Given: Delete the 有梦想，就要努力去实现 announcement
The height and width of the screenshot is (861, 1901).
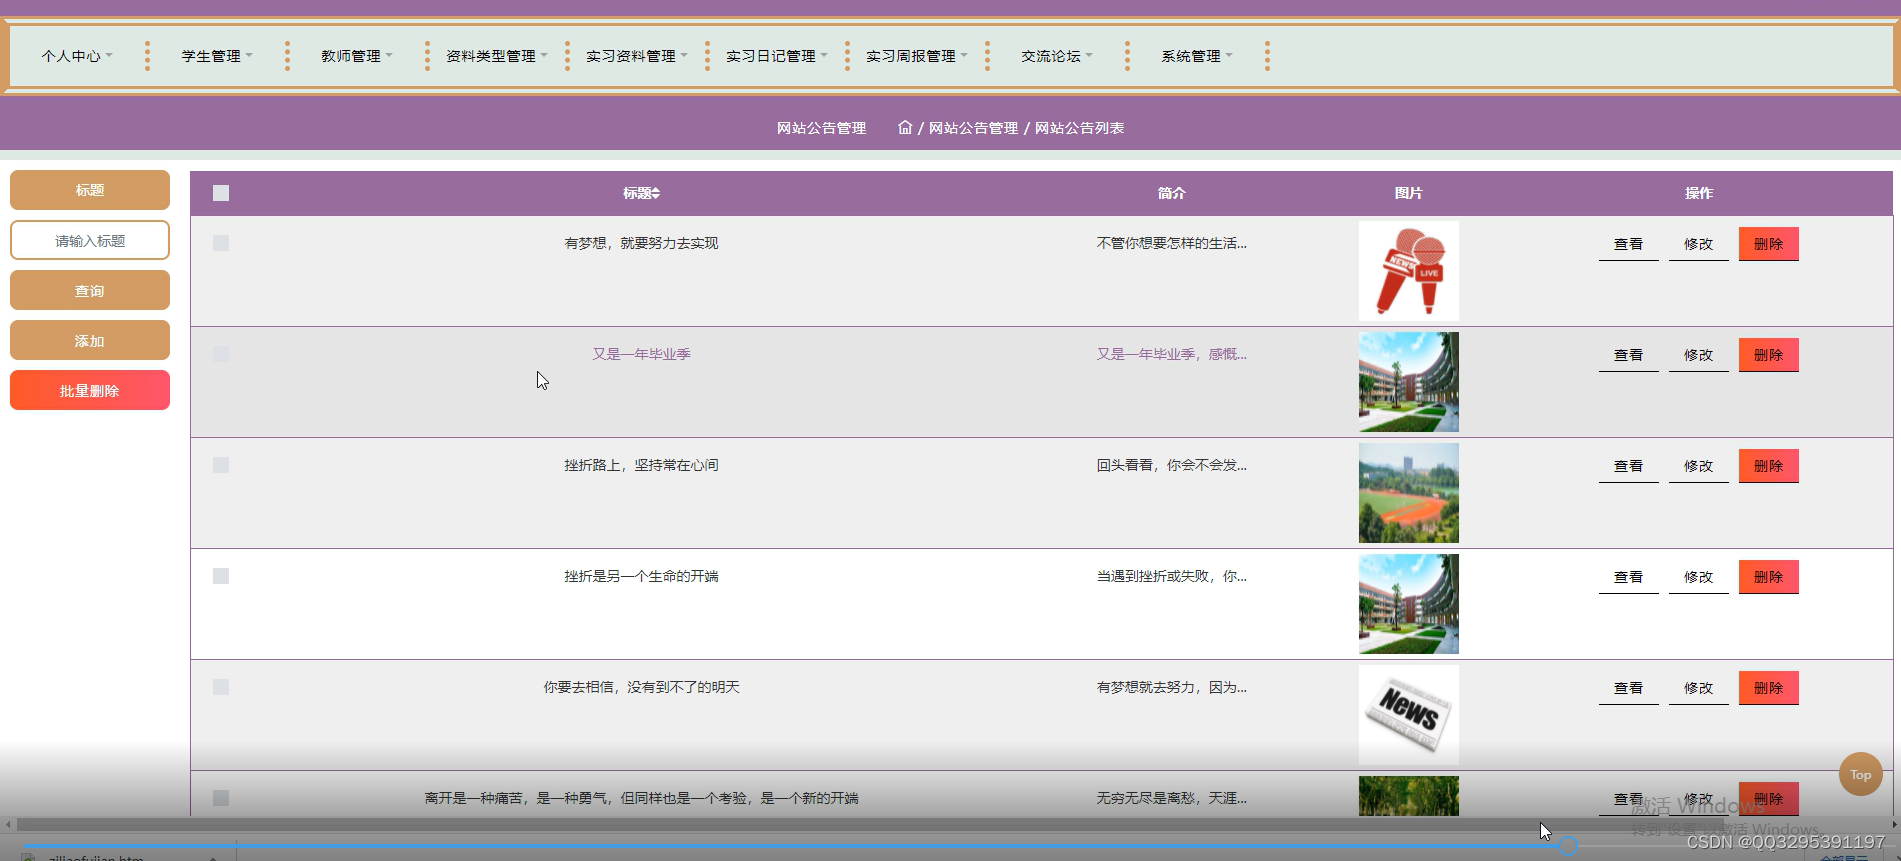Looking at the screenshot, I should click(1769, 244).
